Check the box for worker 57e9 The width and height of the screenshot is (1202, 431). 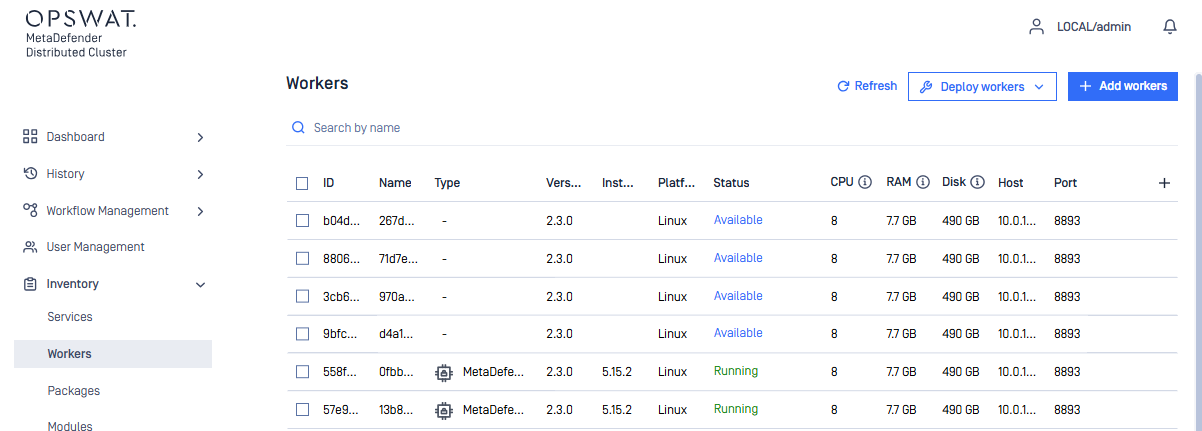[302, 410]
